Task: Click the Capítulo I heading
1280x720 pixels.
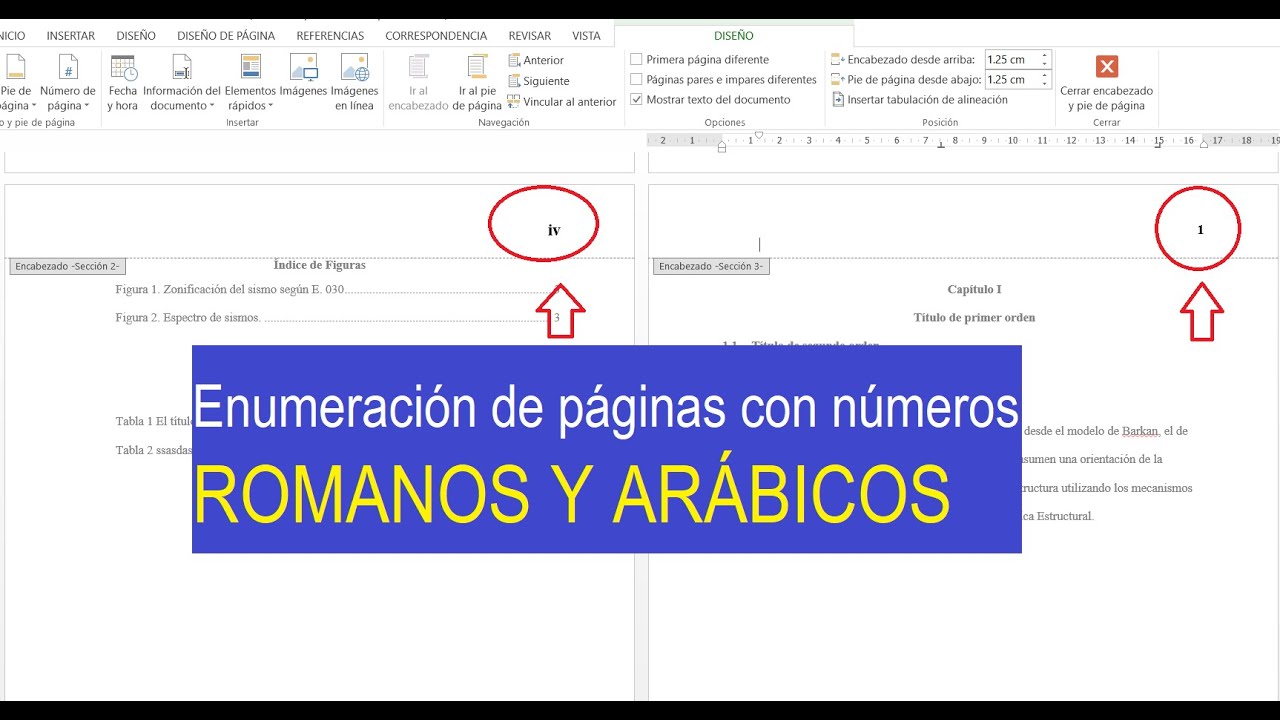Action: 975,290
